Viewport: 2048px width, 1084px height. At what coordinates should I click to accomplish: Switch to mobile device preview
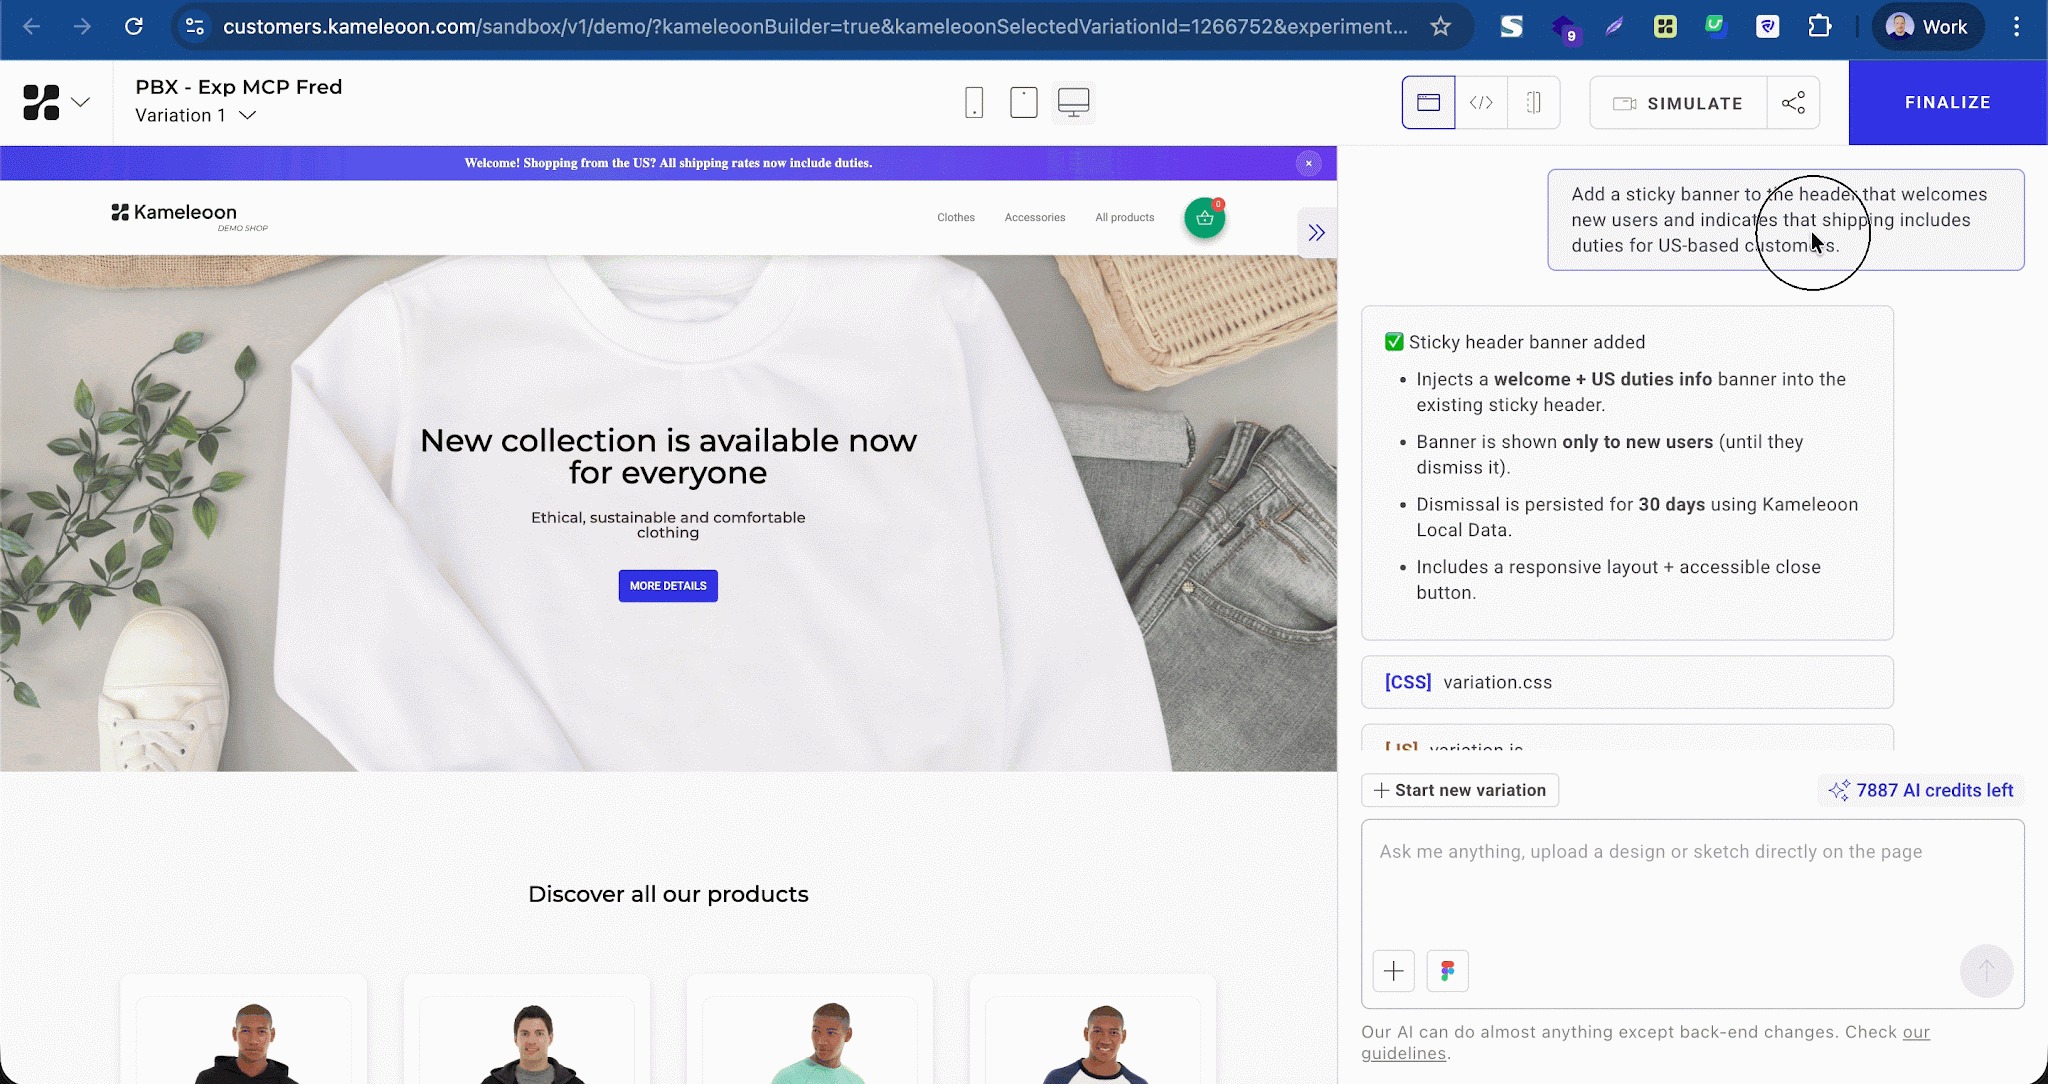[974, 102]
